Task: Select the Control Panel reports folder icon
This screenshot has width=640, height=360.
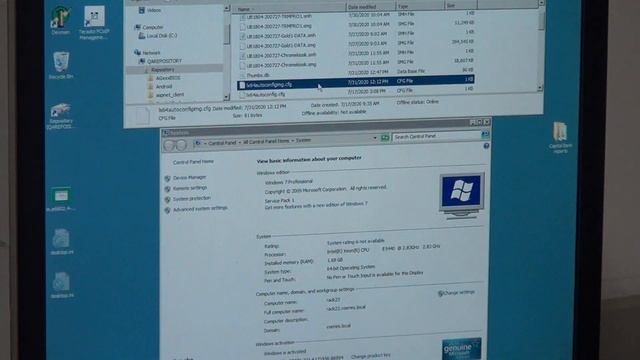Action: point(560,138)
